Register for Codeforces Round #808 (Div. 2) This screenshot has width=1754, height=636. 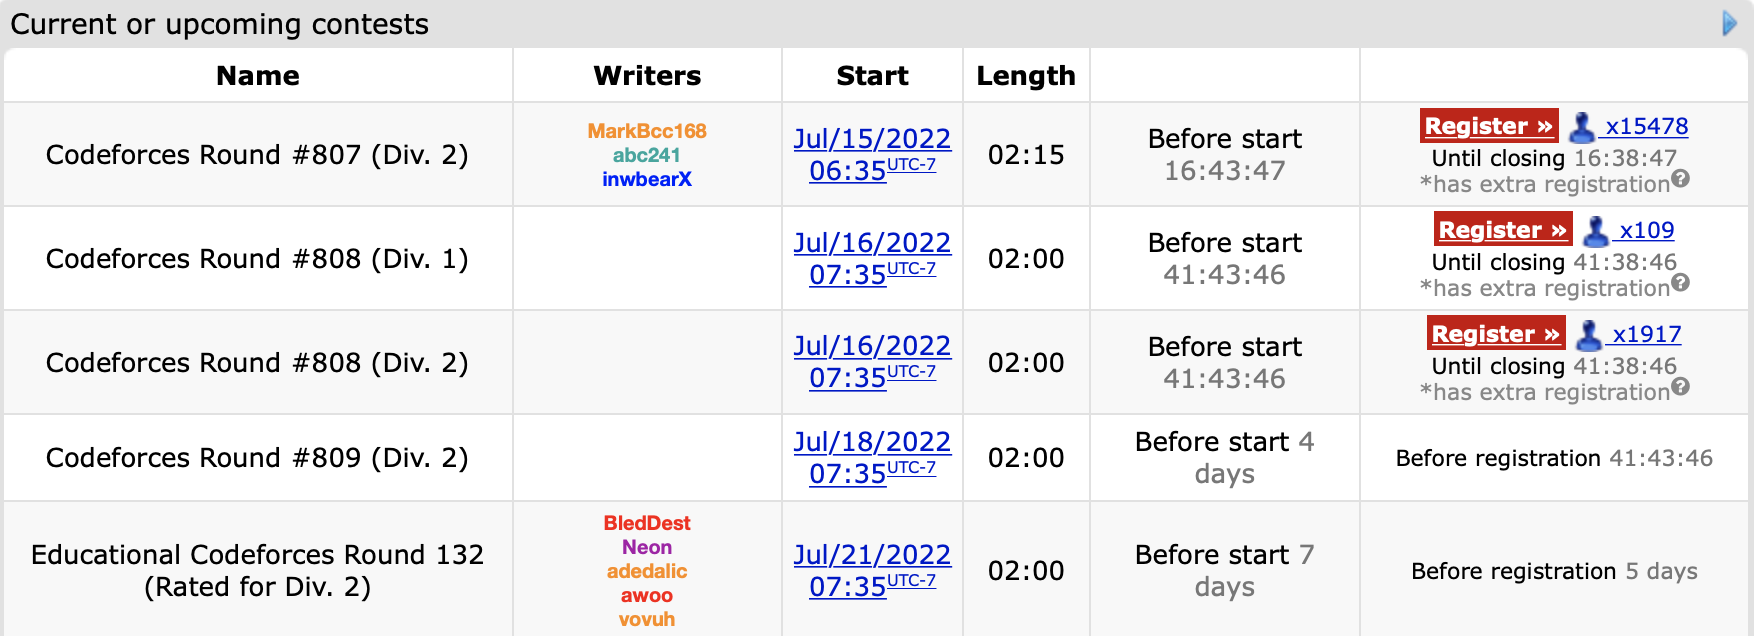1495,334
